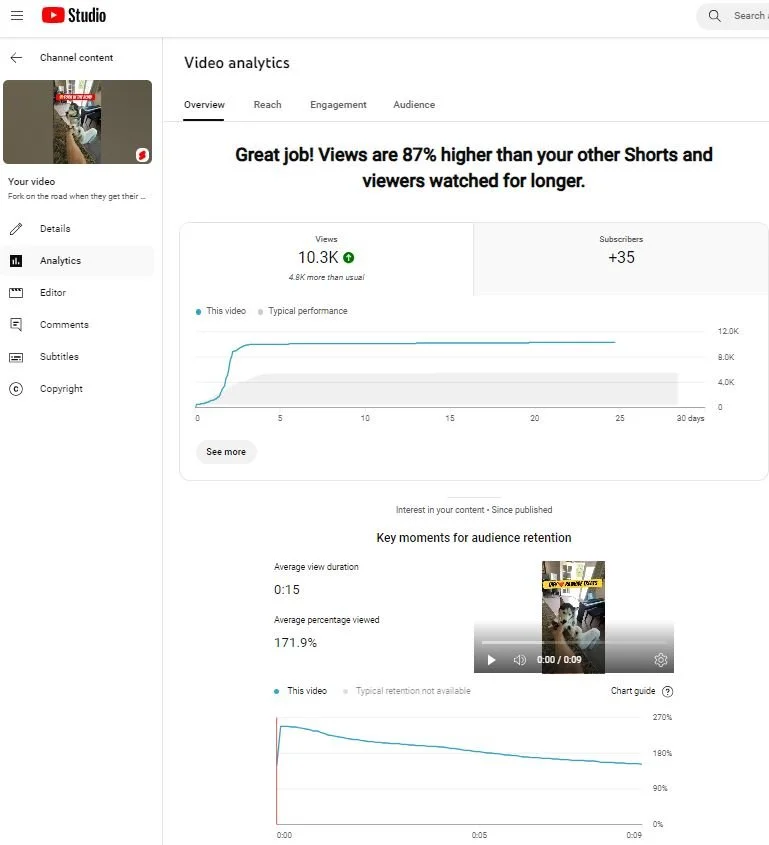
Task: Switch to the Overview tab
Action: coord(204,105)
